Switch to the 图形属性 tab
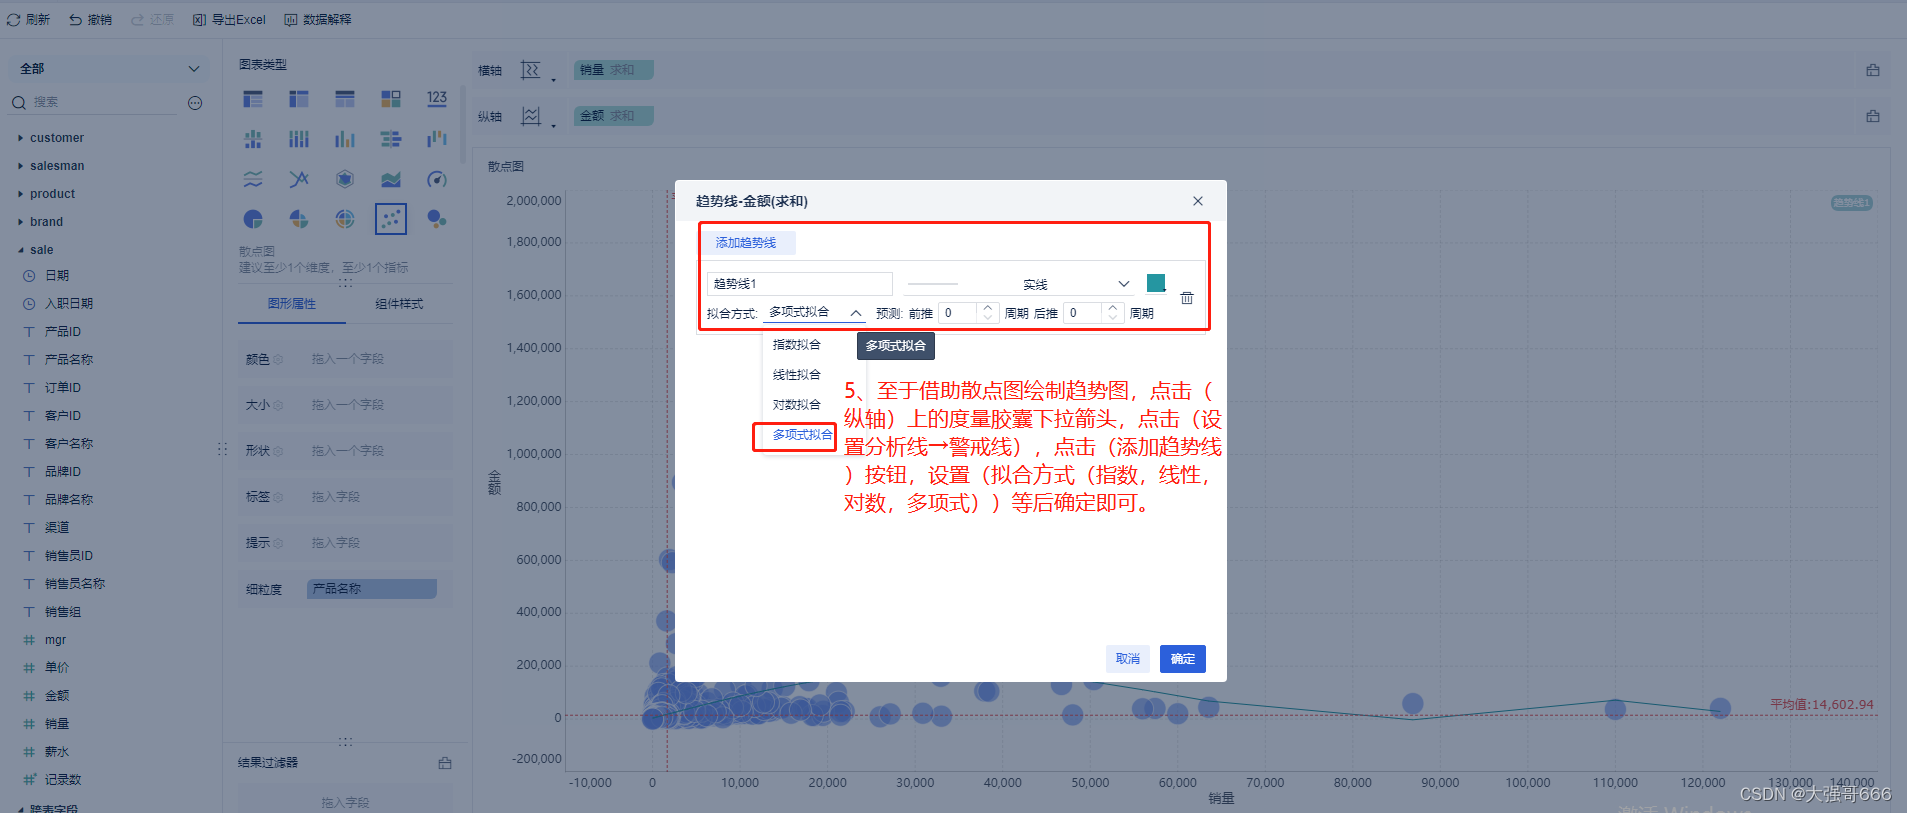The width and height of the screenshot is (1907, 813). tap(292, 304)
